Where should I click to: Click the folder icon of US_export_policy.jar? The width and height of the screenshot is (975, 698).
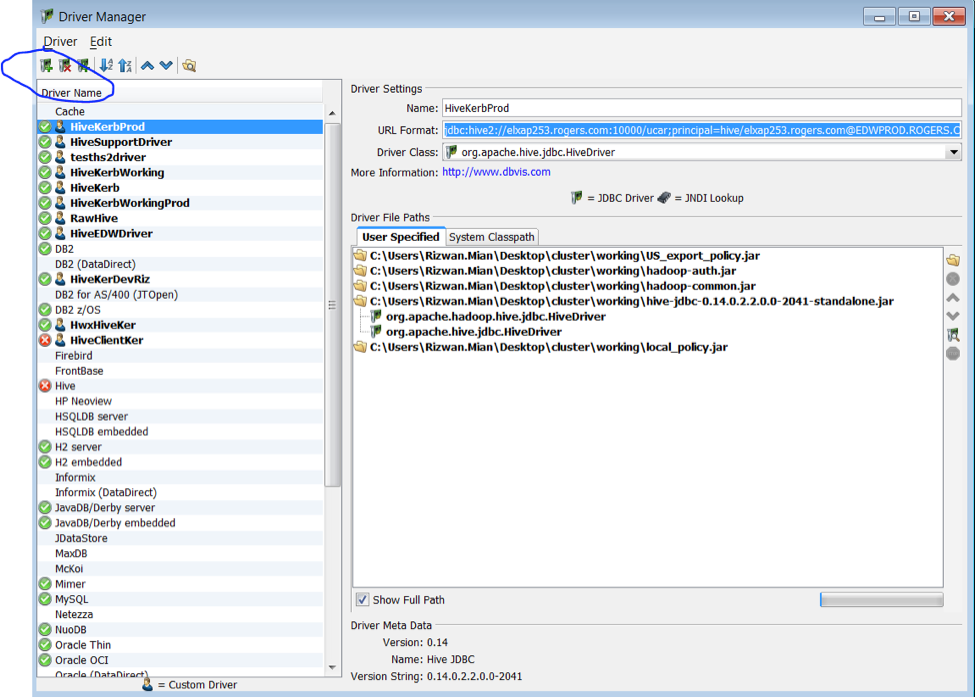(360, 255)
